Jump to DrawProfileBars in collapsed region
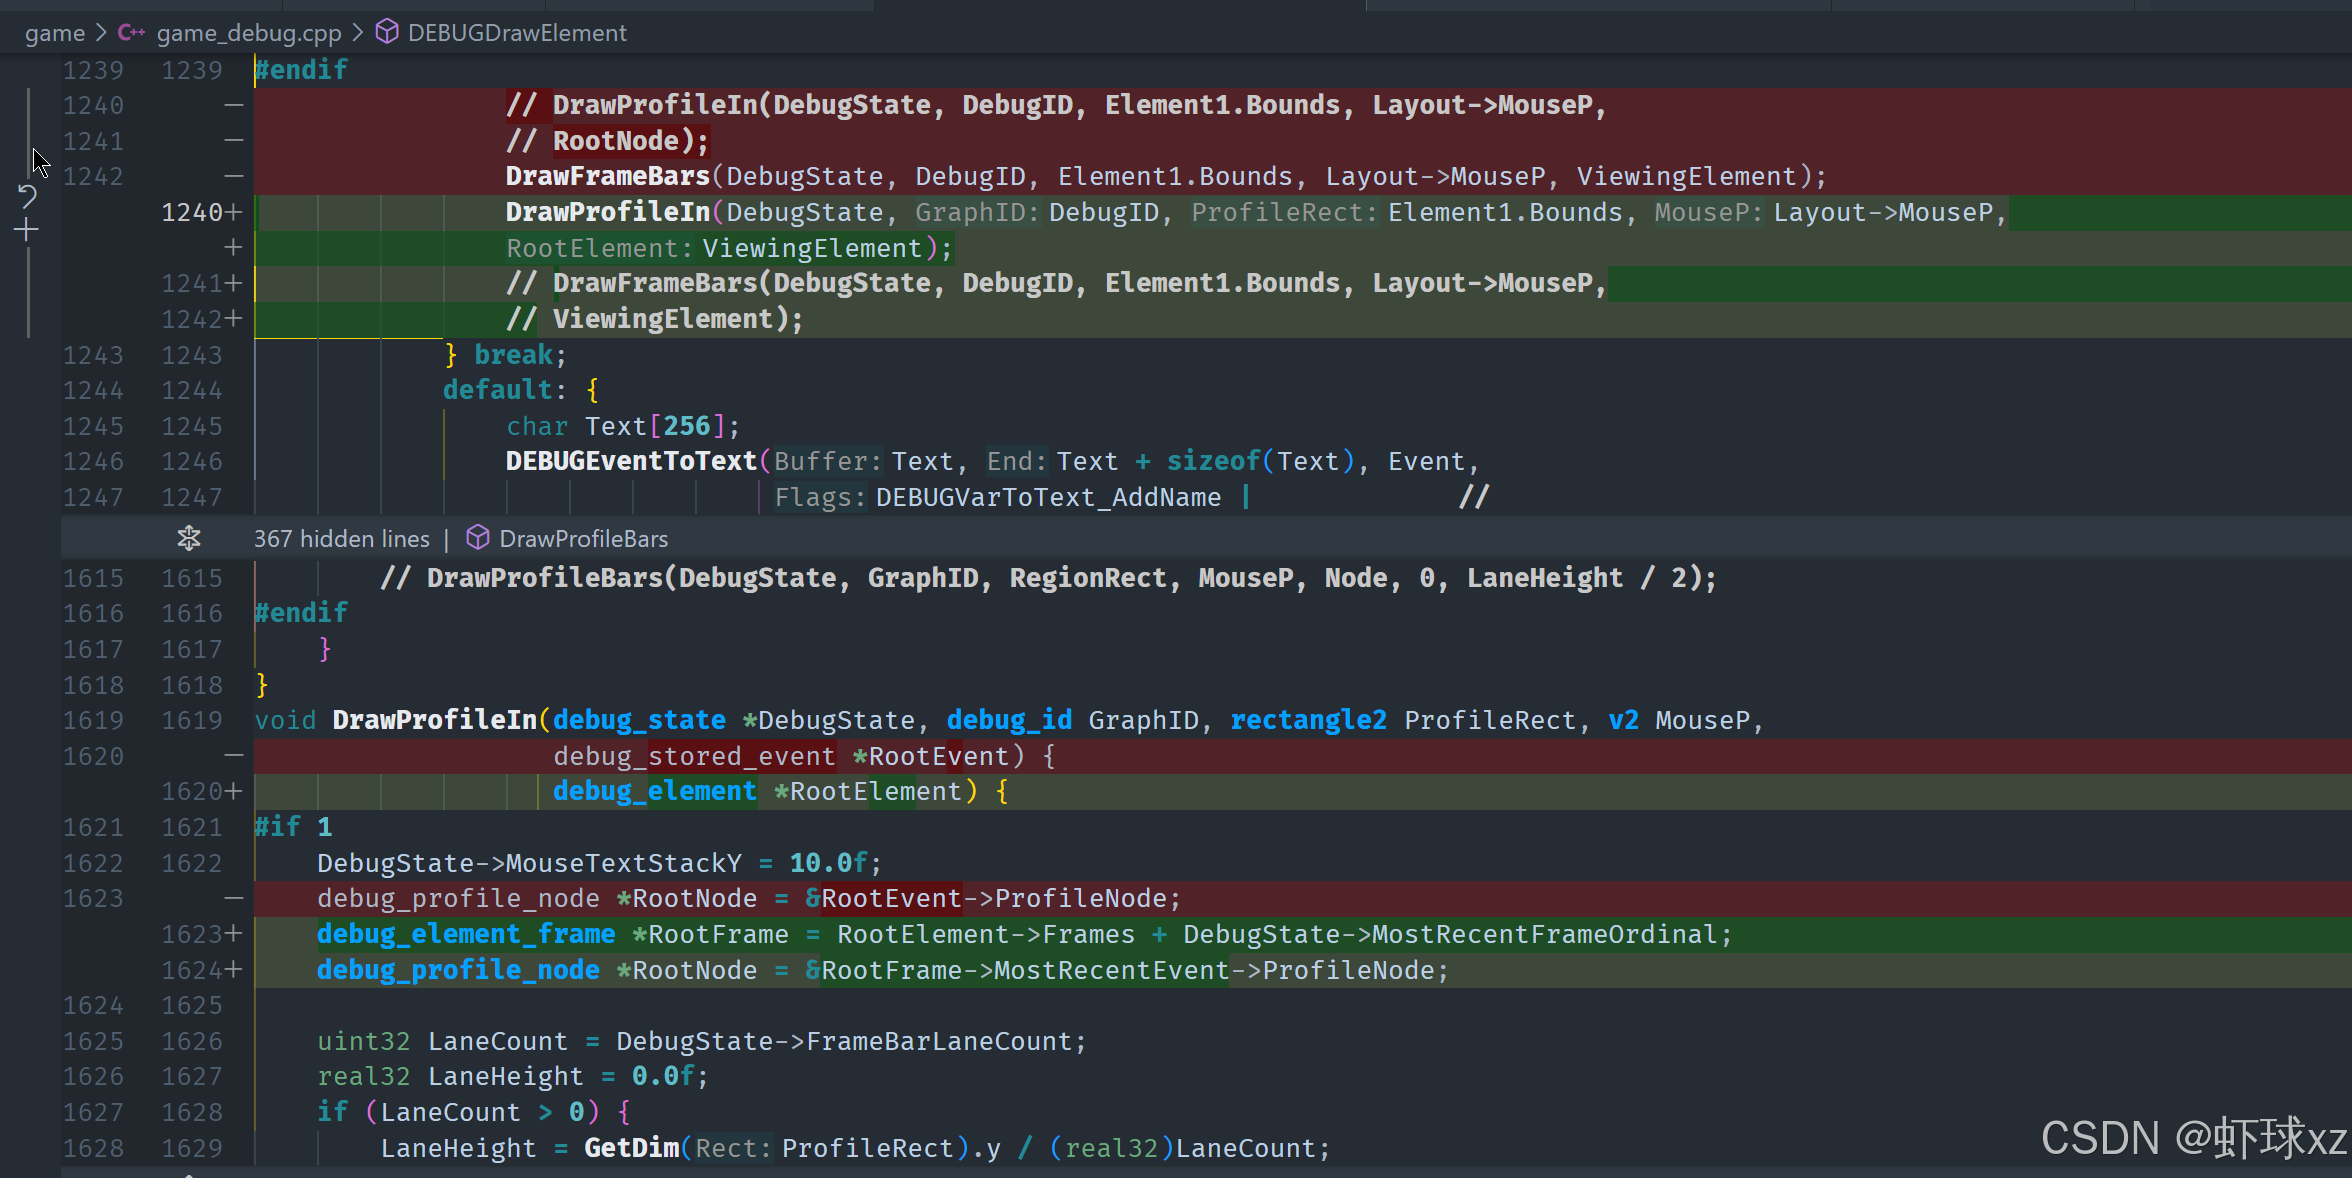Screen dimensions: 2352x1178 (583, 539)
